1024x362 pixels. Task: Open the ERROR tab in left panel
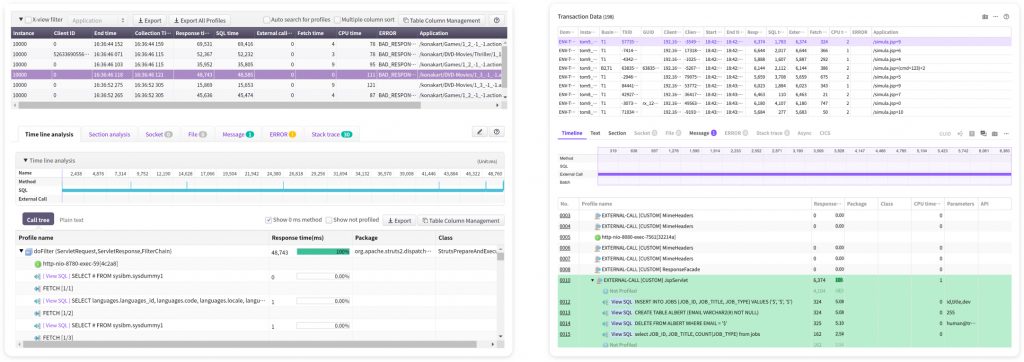tap(282, 135)
